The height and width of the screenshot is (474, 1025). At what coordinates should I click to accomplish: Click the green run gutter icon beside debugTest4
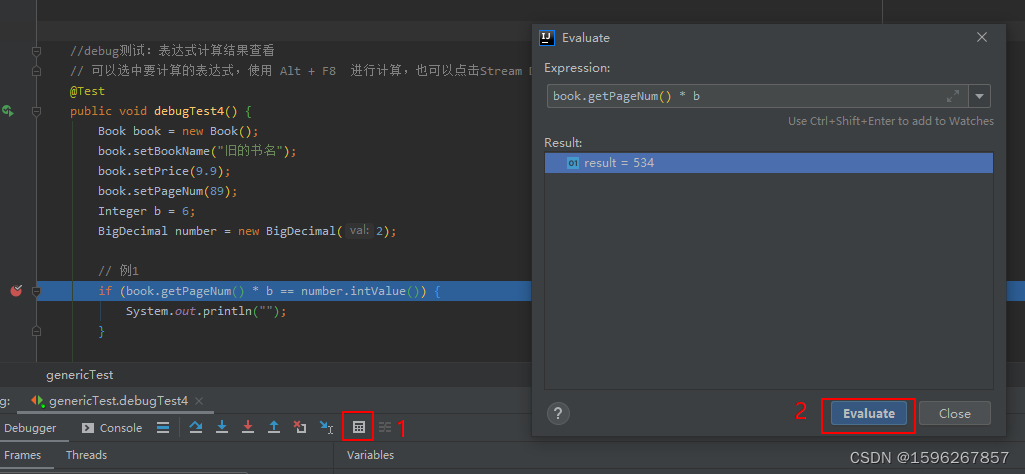click(8, 110)
